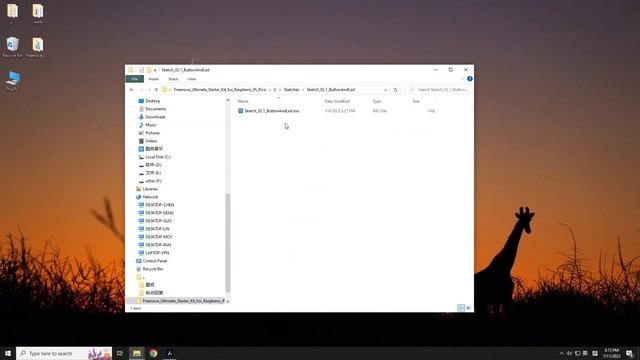The image size is (640, 360).
Task: Open Pictures in the navigation pane
Action: point(152,133)
